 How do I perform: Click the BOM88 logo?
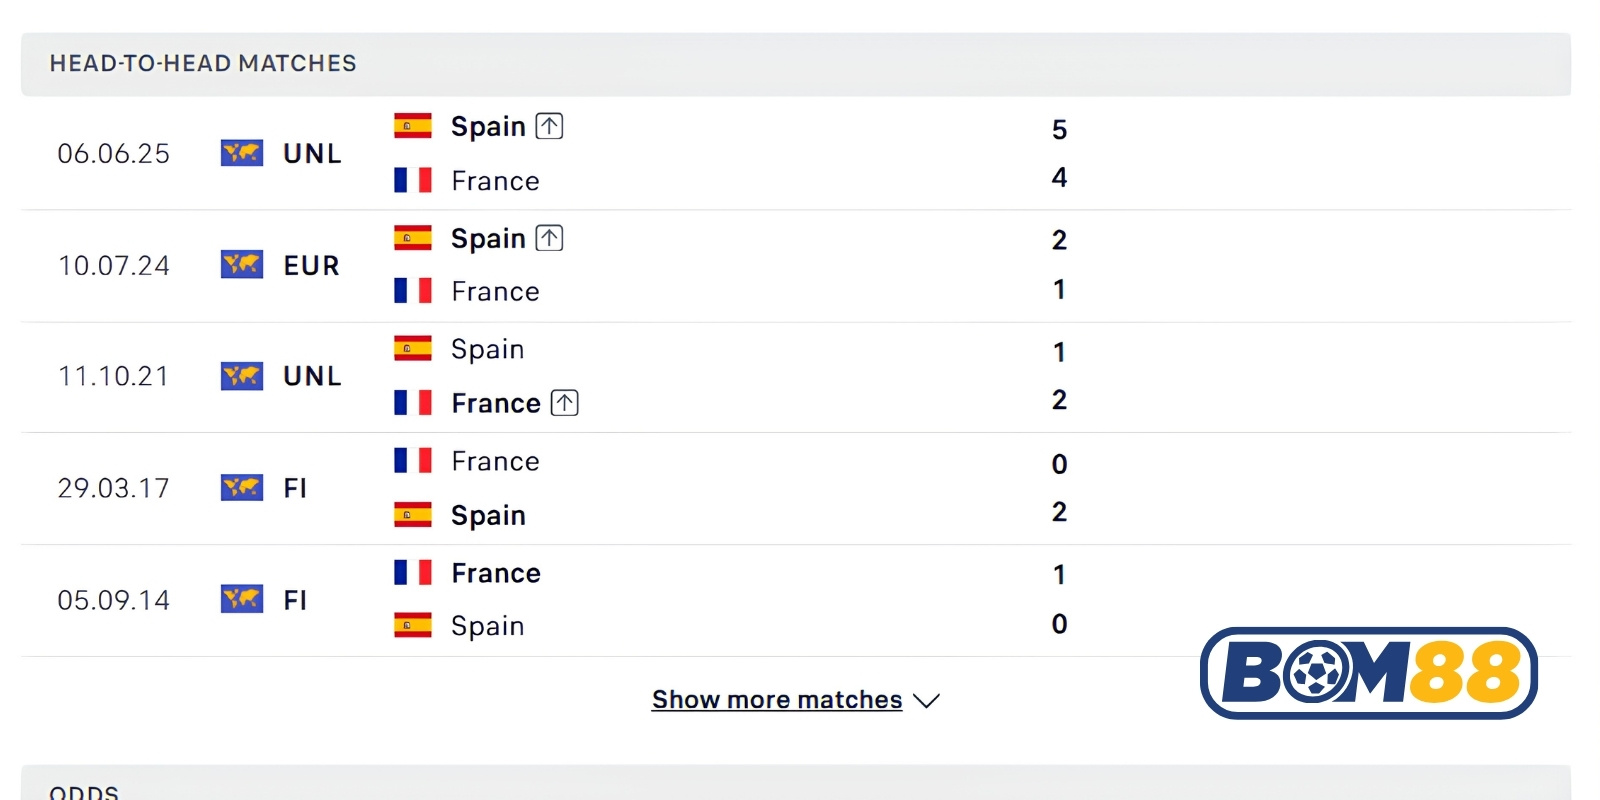(x=1369, y=673)
